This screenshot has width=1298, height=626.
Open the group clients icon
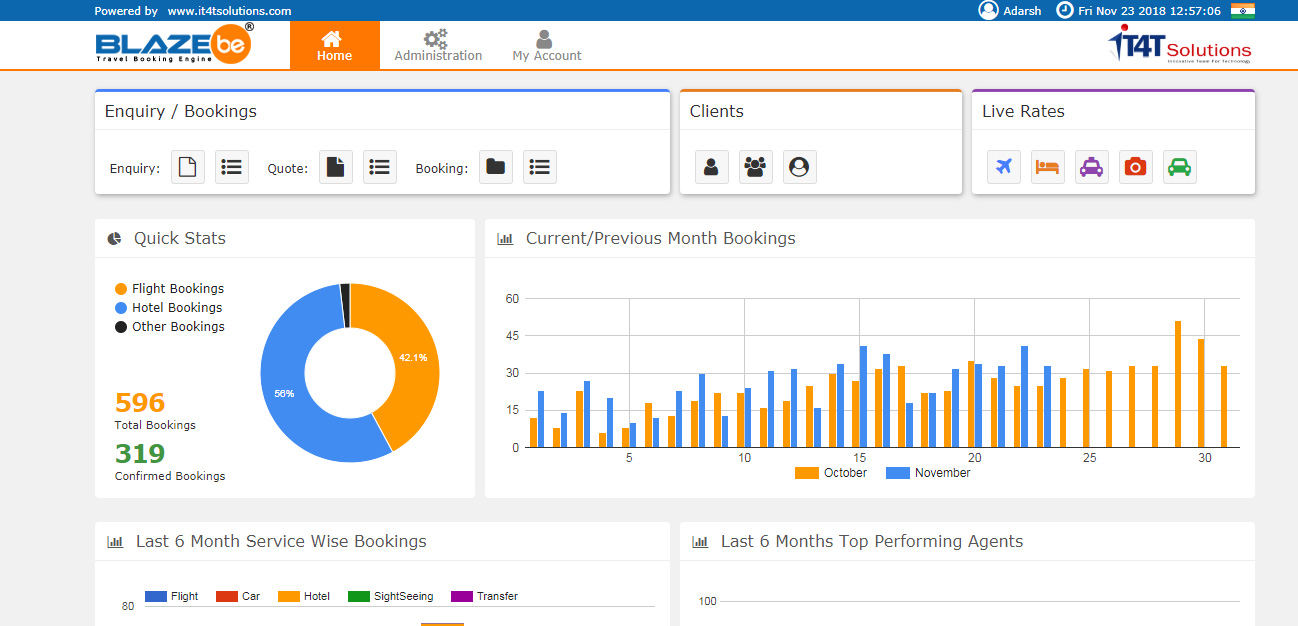tap(755, 168)
